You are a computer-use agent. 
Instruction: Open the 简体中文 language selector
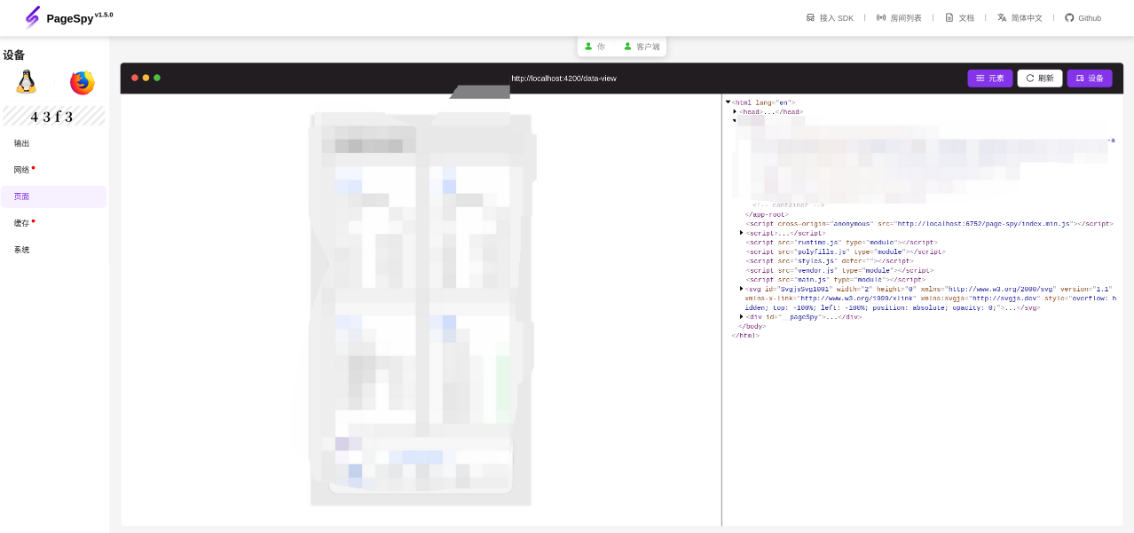click(x=1020, y=18)
